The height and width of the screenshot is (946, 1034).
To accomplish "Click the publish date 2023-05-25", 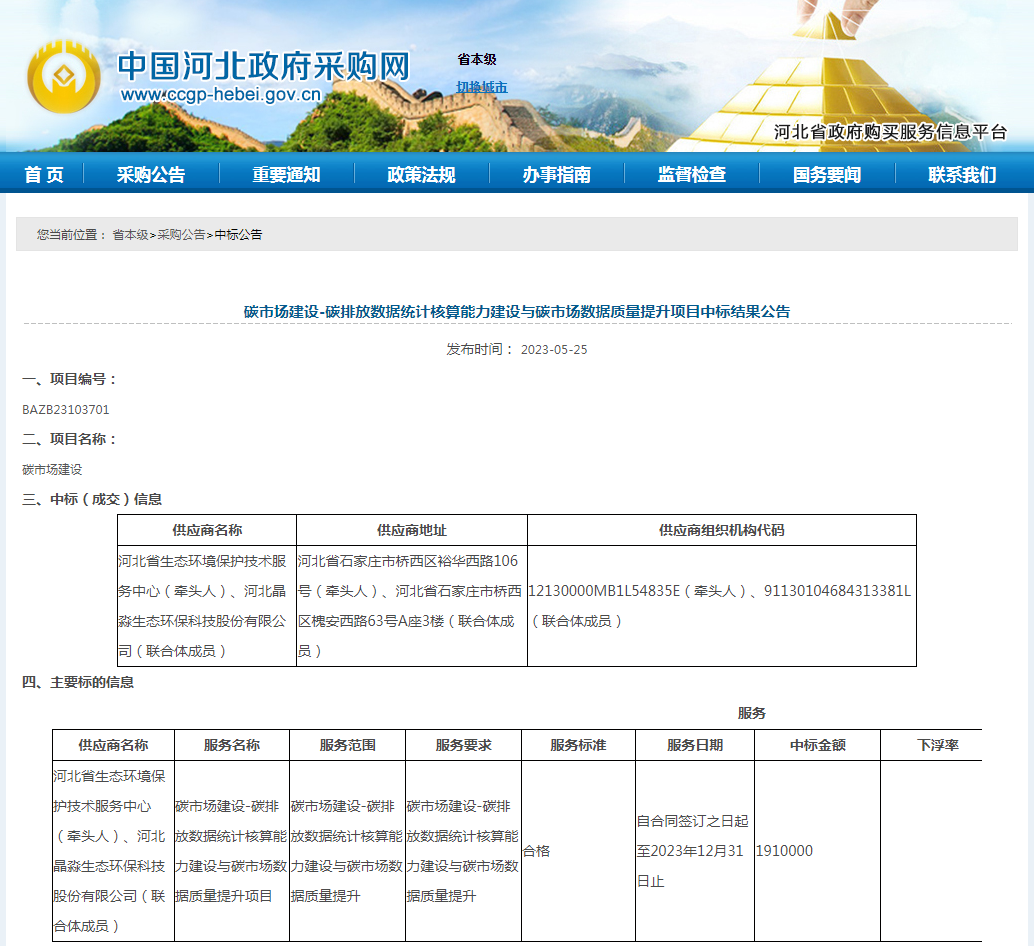I will (554, 349).
